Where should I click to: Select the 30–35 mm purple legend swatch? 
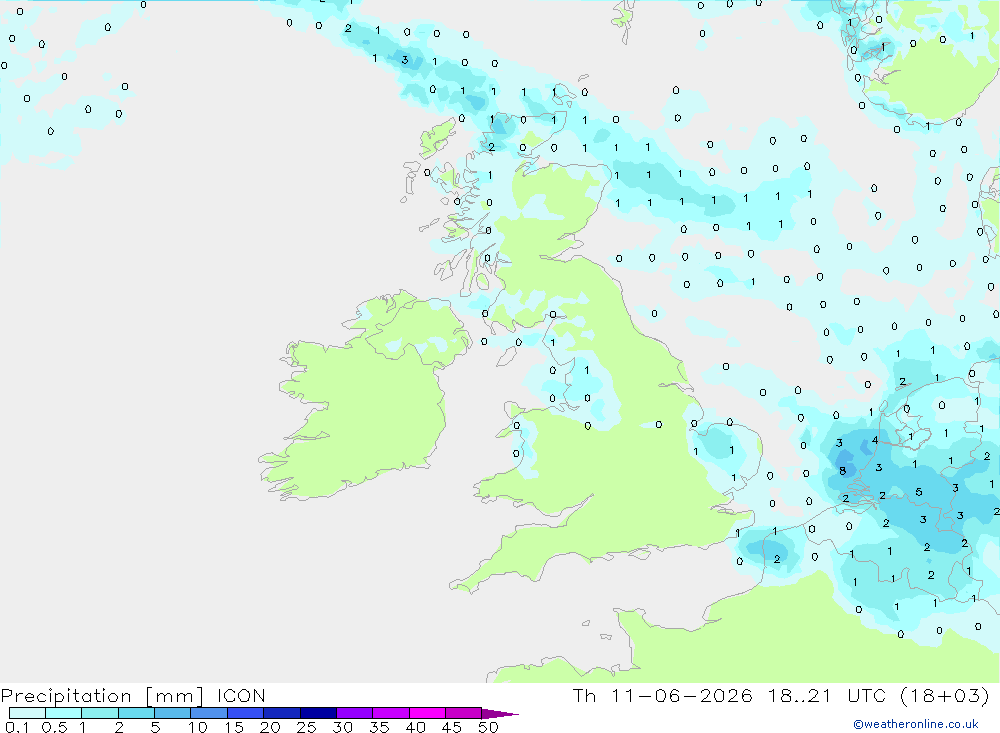coord(355,713)
